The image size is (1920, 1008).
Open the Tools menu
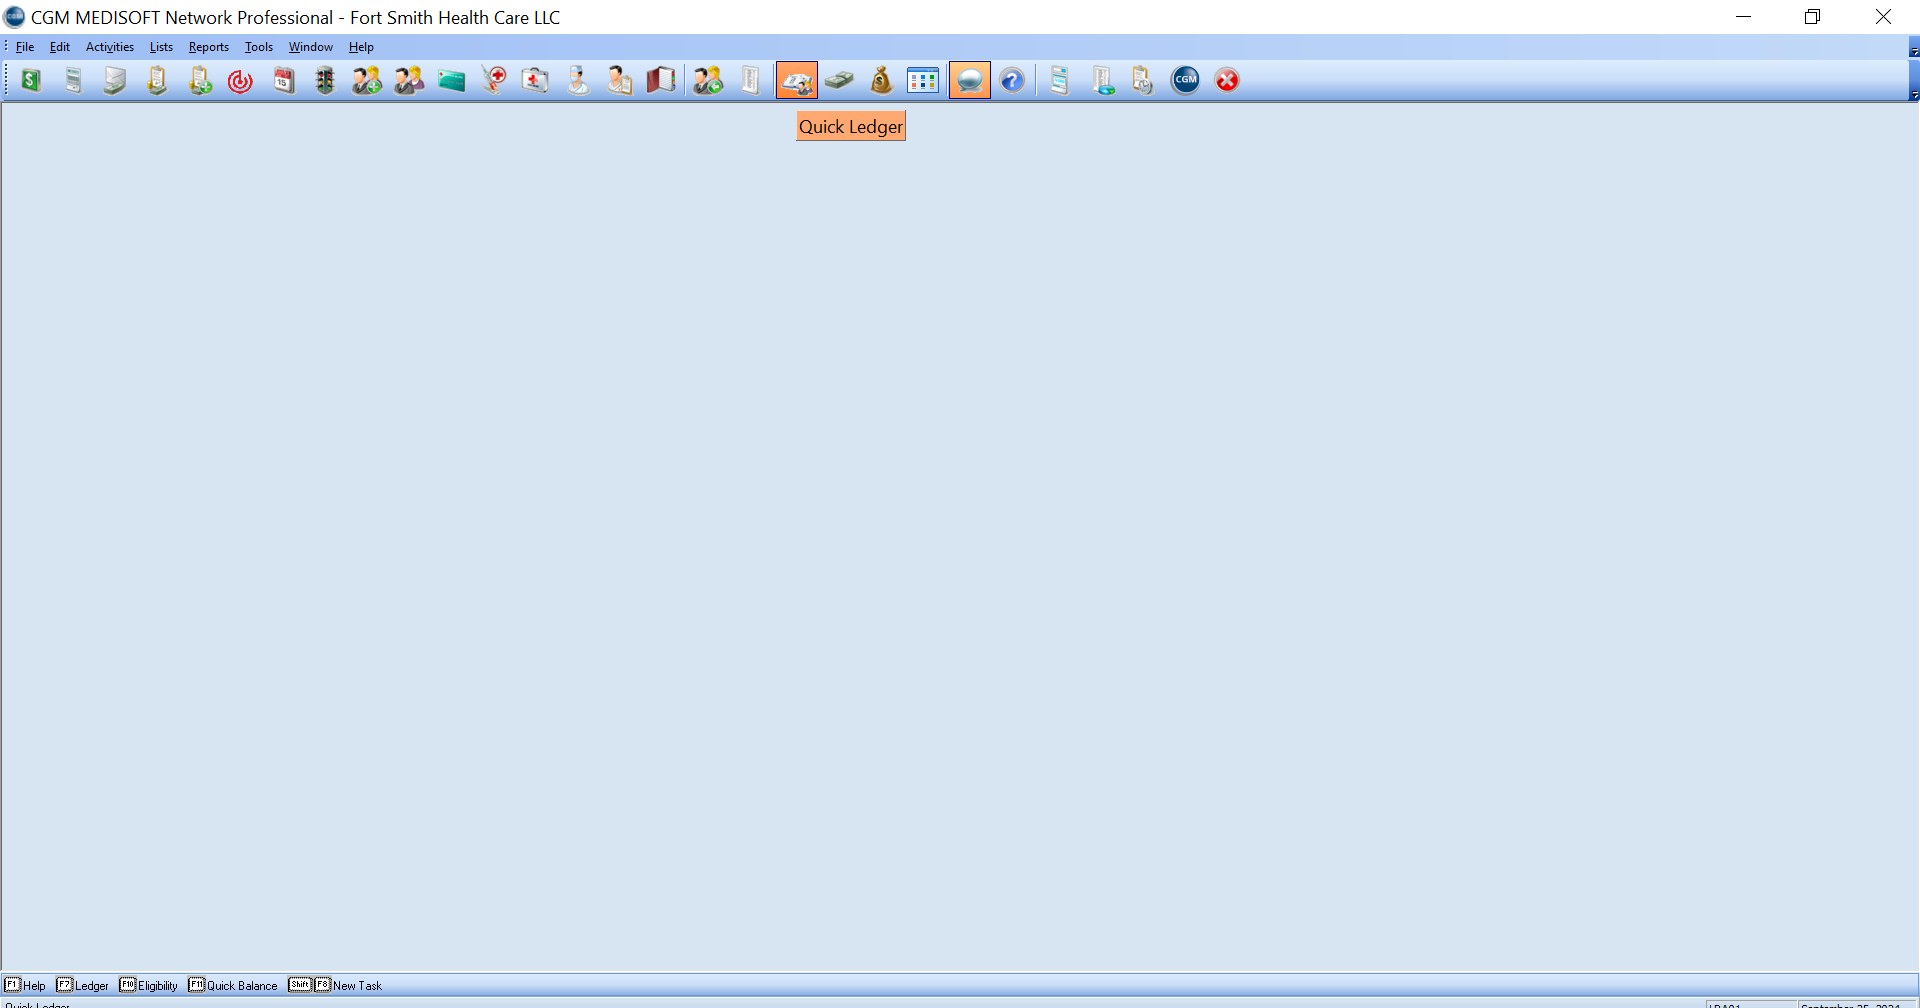(259, 47)
